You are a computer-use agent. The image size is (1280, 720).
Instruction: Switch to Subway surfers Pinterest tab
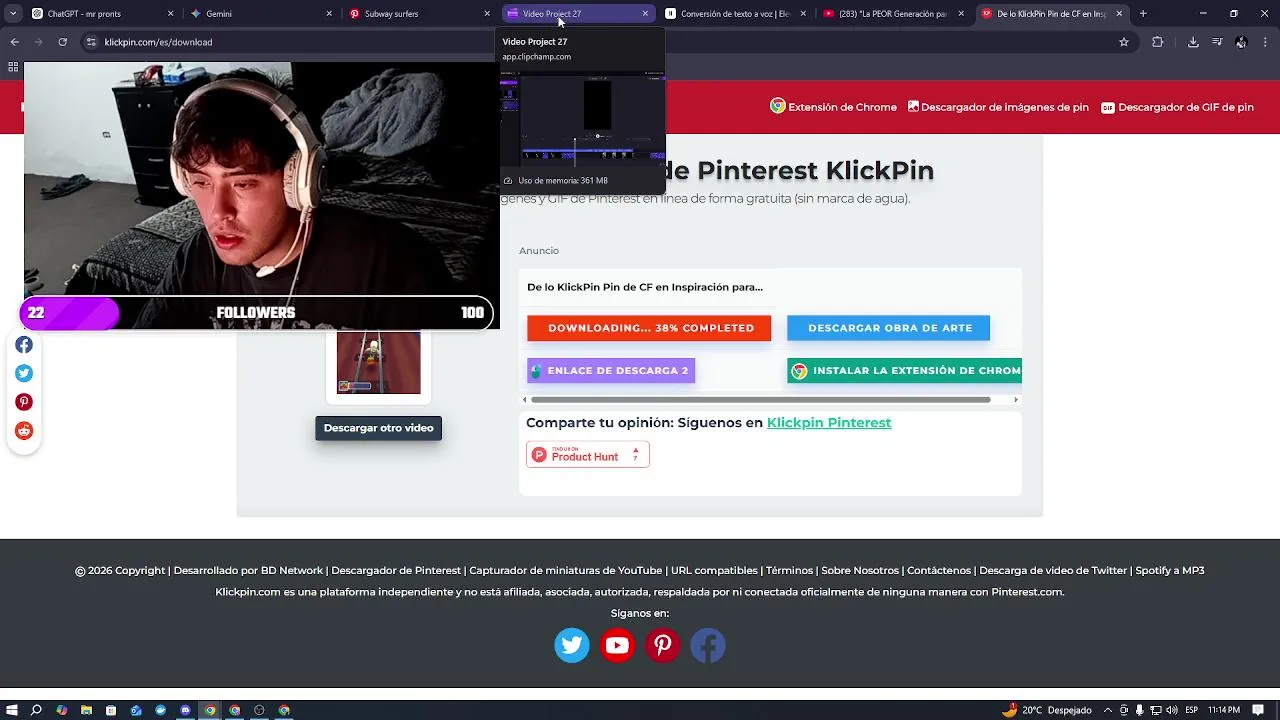[x=418, y=14]
